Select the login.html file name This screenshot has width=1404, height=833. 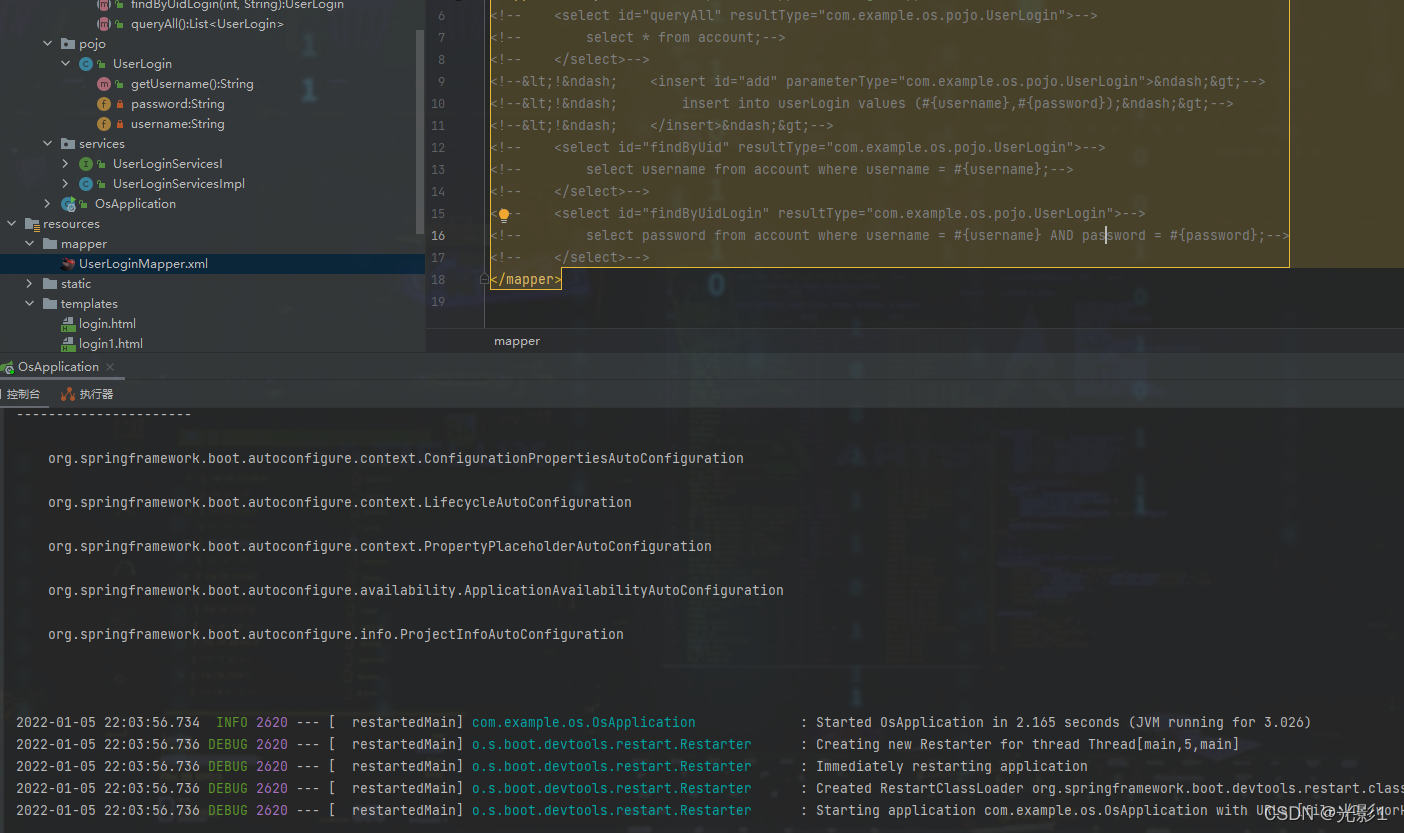pyautogui.click(x=107, y=324)
